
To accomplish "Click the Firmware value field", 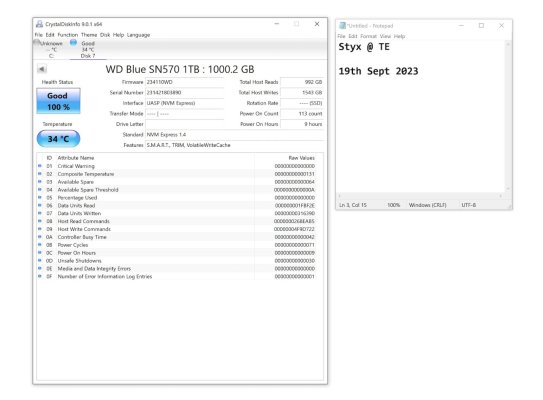I will click(185, 82).
